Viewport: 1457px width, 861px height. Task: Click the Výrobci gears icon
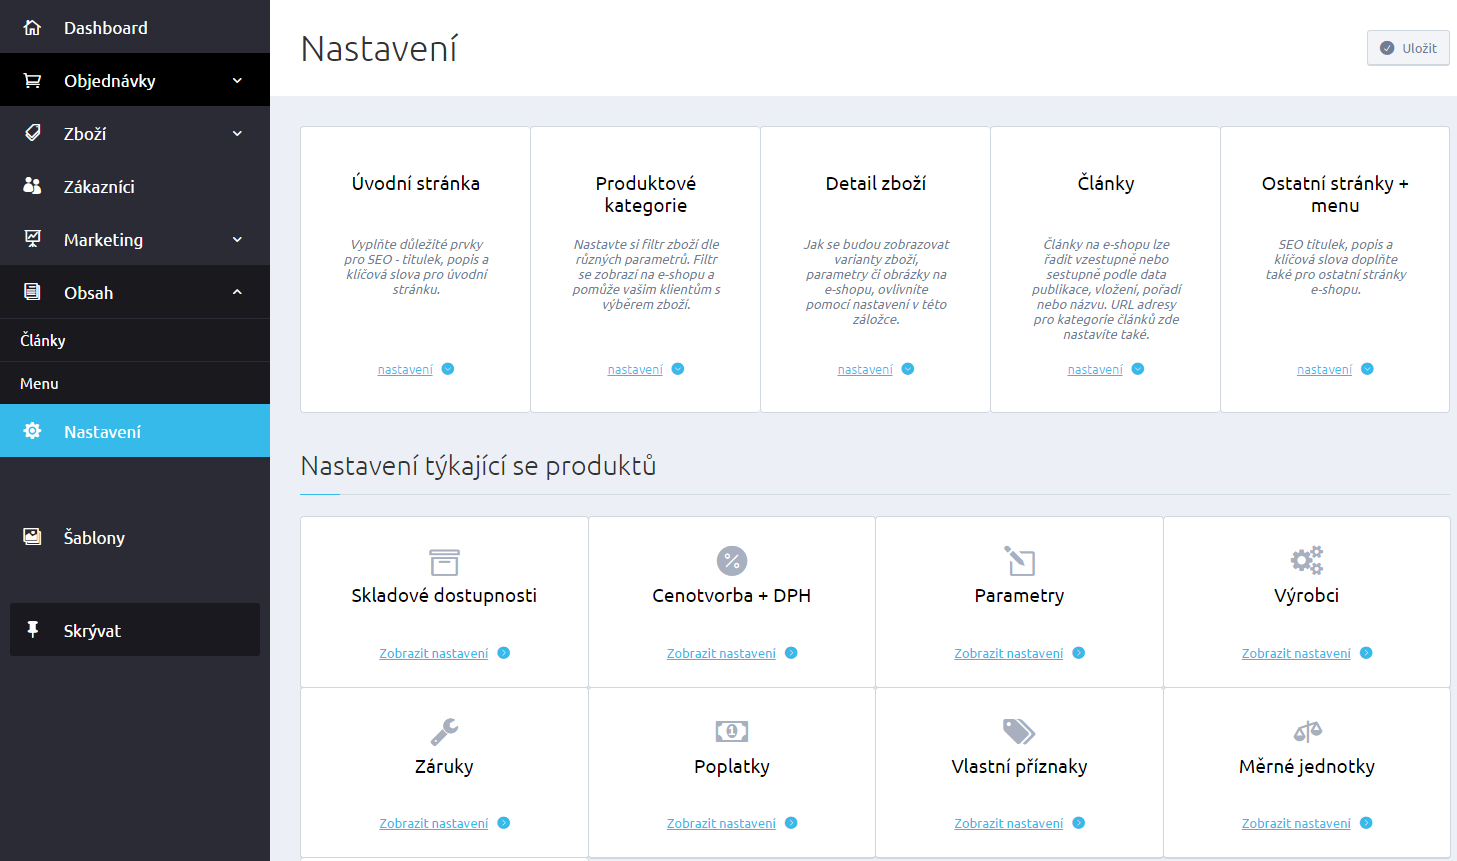point(1307,560)
